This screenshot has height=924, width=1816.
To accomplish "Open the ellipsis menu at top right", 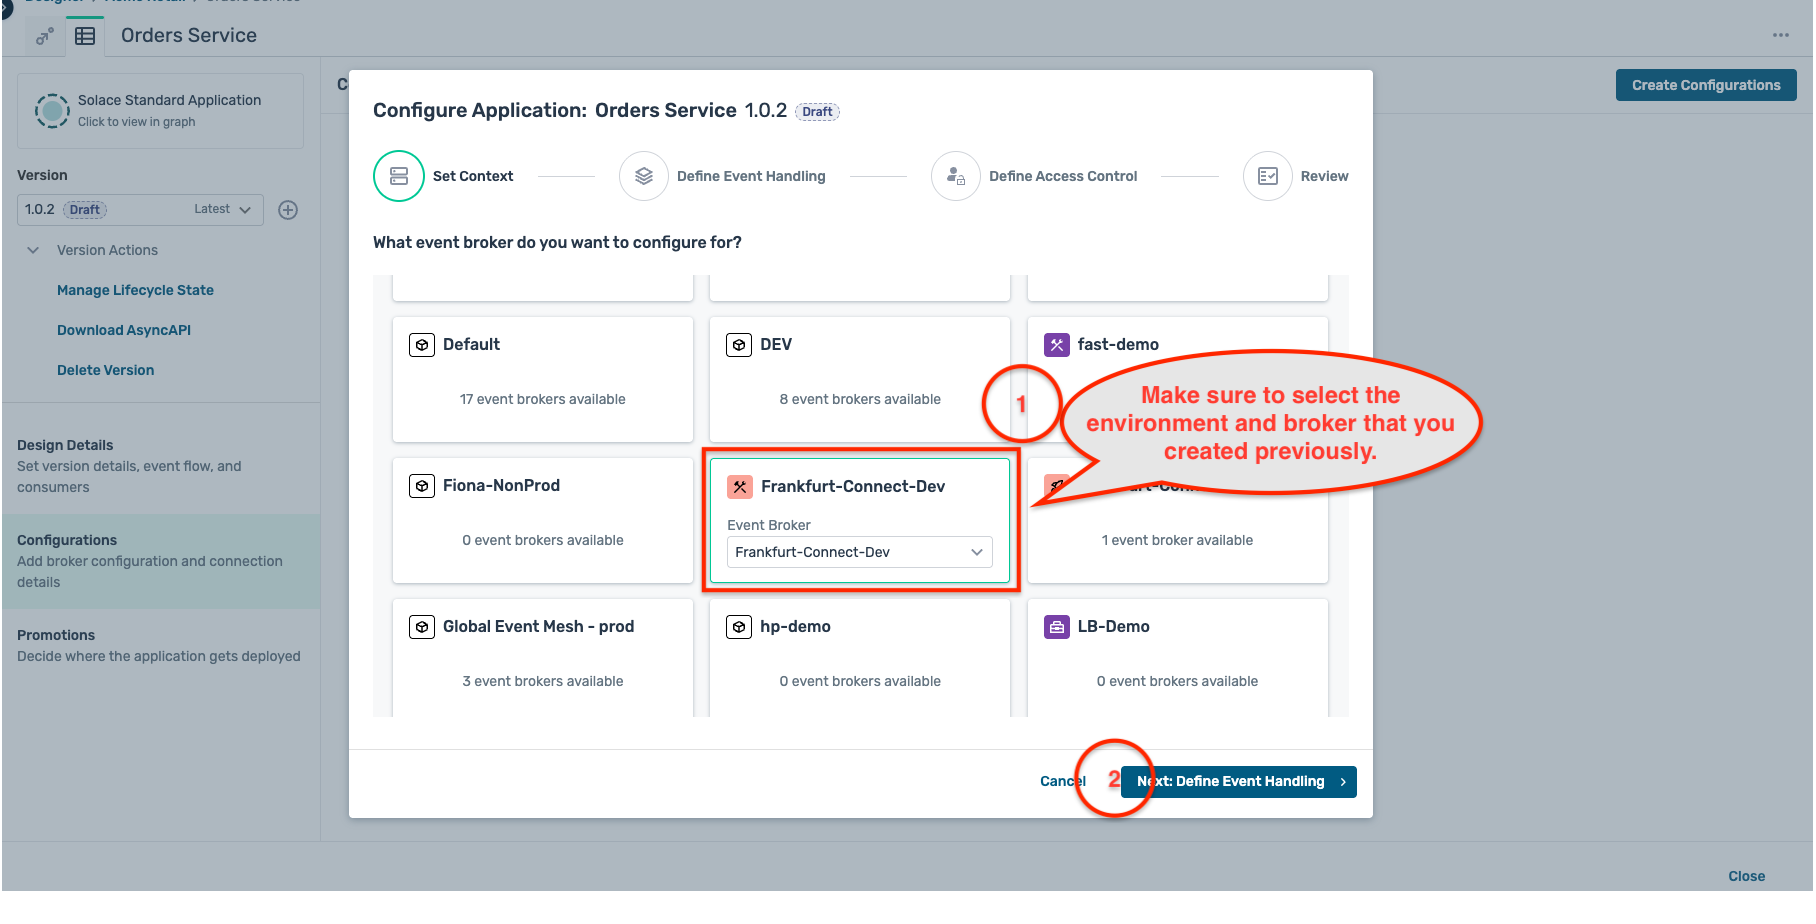I will click(1781, 35).
